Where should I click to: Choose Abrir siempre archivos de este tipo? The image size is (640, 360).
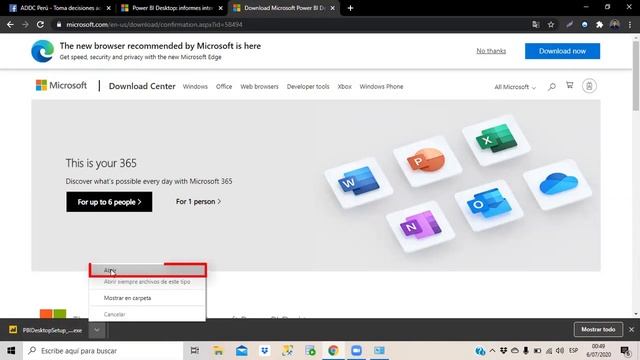147,282
